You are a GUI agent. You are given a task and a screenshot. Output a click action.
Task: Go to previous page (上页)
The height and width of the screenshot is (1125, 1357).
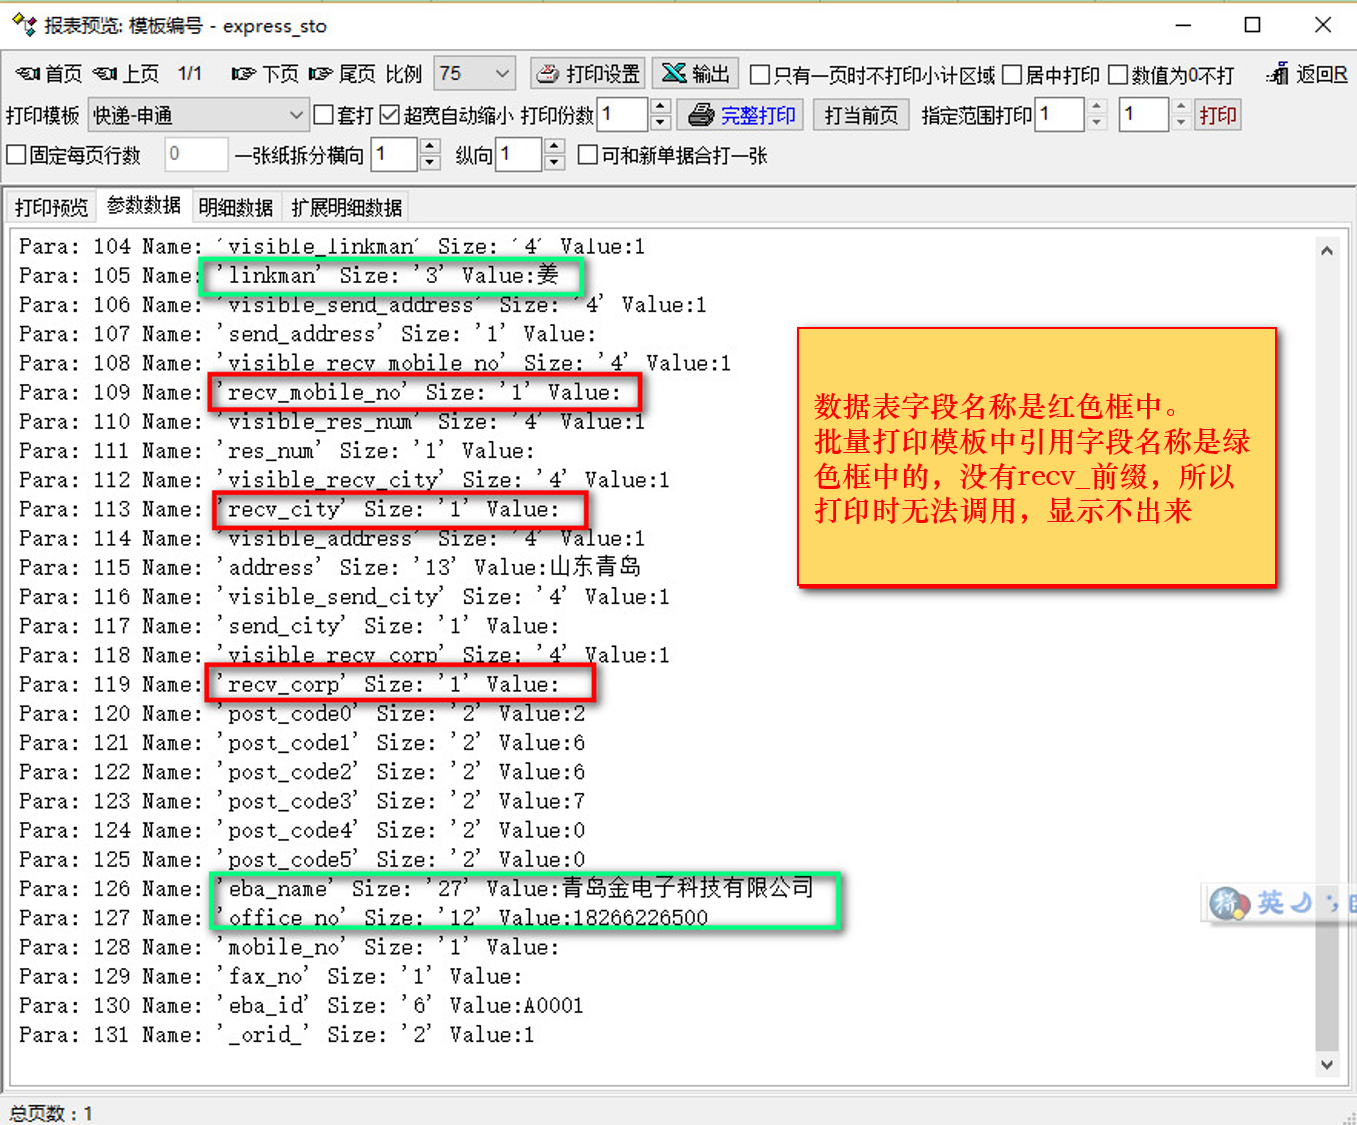(x=126, y=74)
